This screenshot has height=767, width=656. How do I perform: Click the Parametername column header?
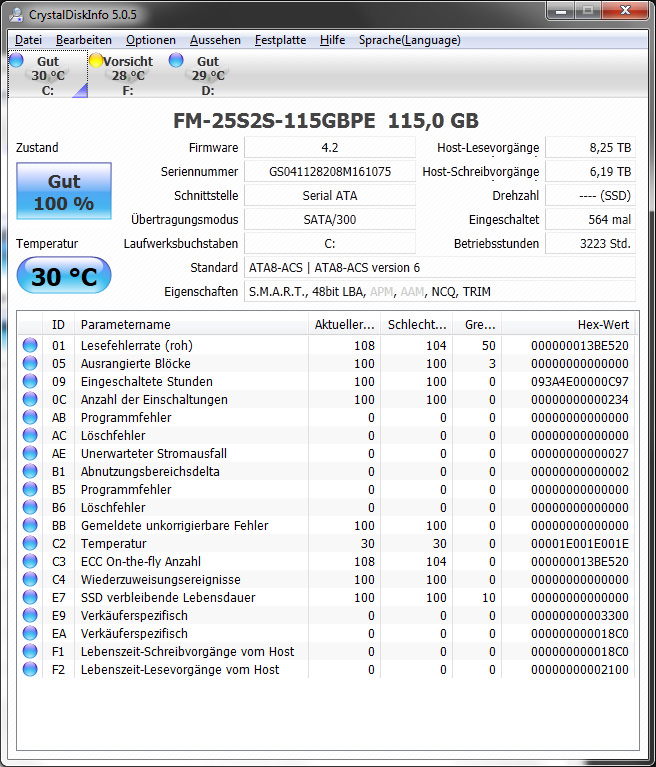(x=191, y=324)
